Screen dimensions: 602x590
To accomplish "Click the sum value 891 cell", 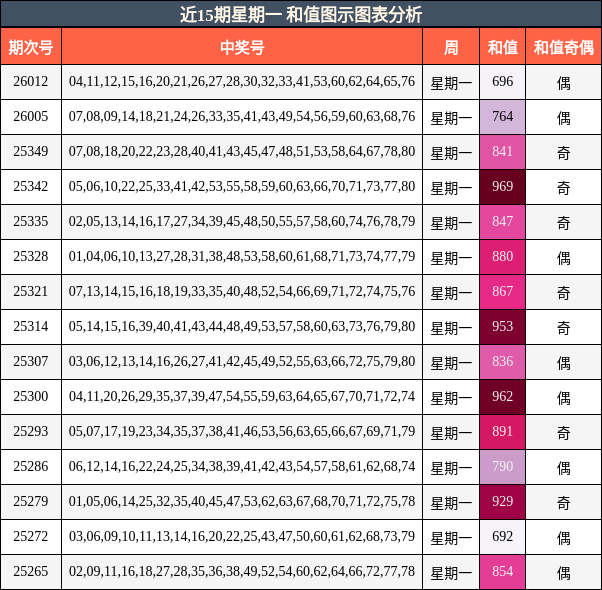I will pyautogui.click(x=503, y=431).
